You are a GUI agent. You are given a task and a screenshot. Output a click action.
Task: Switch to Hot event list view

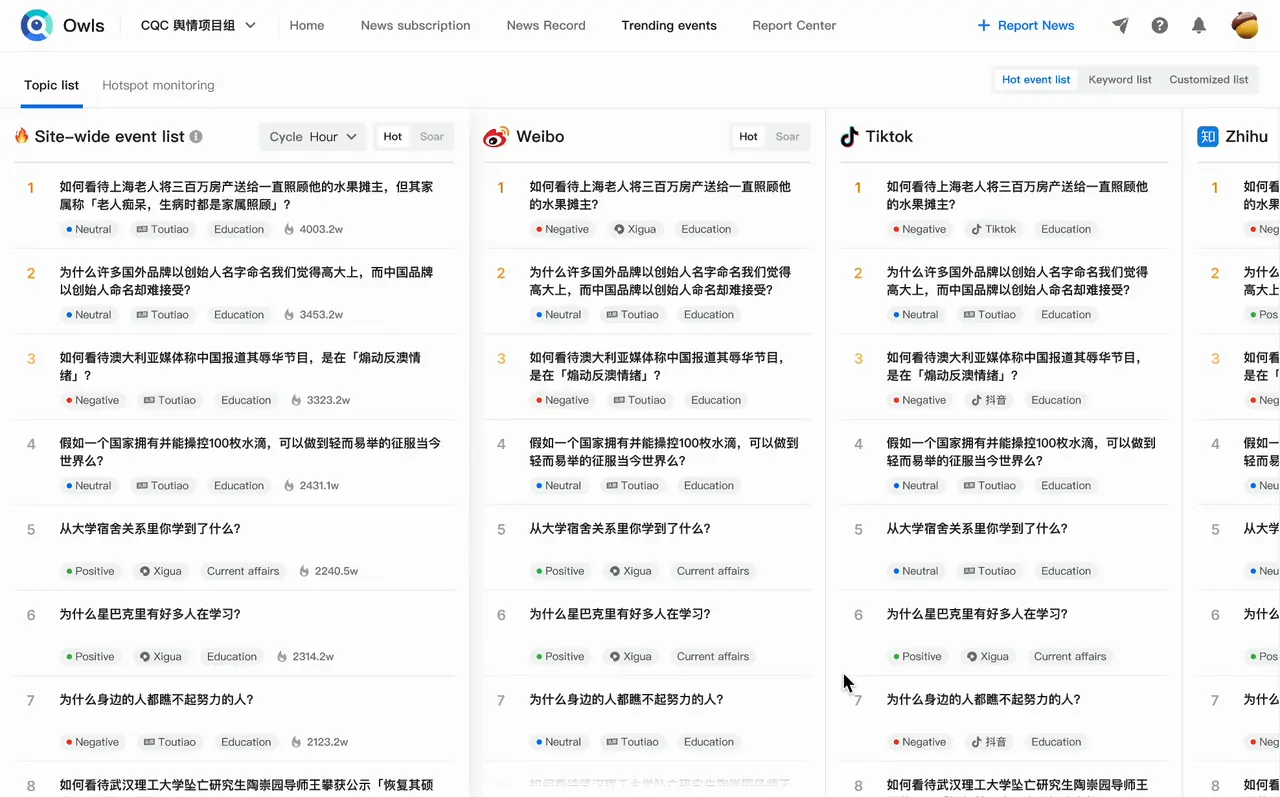(1036, 80)
